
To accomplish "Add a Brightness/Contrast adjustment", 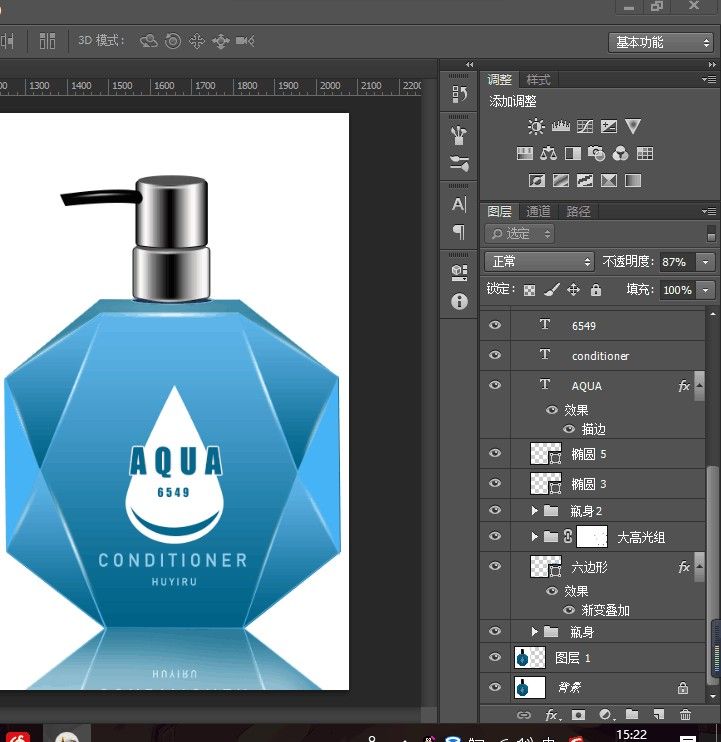I will coord(537,127).
